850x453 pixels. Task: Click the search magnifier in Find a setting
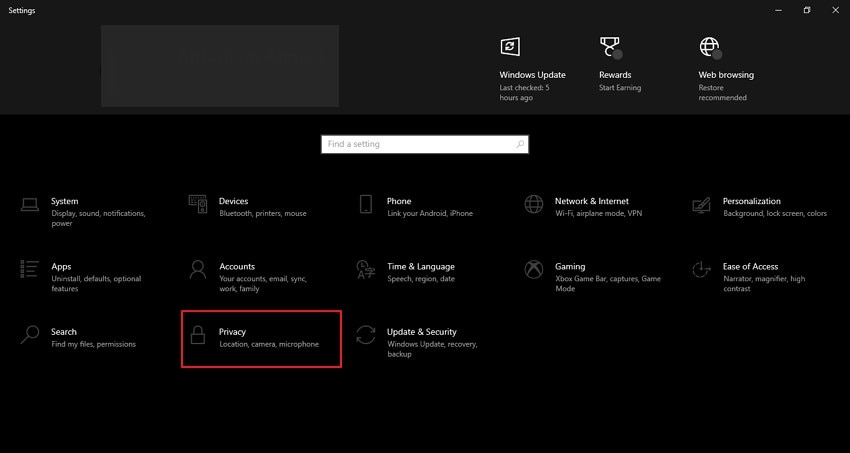(x=520, y=144)
